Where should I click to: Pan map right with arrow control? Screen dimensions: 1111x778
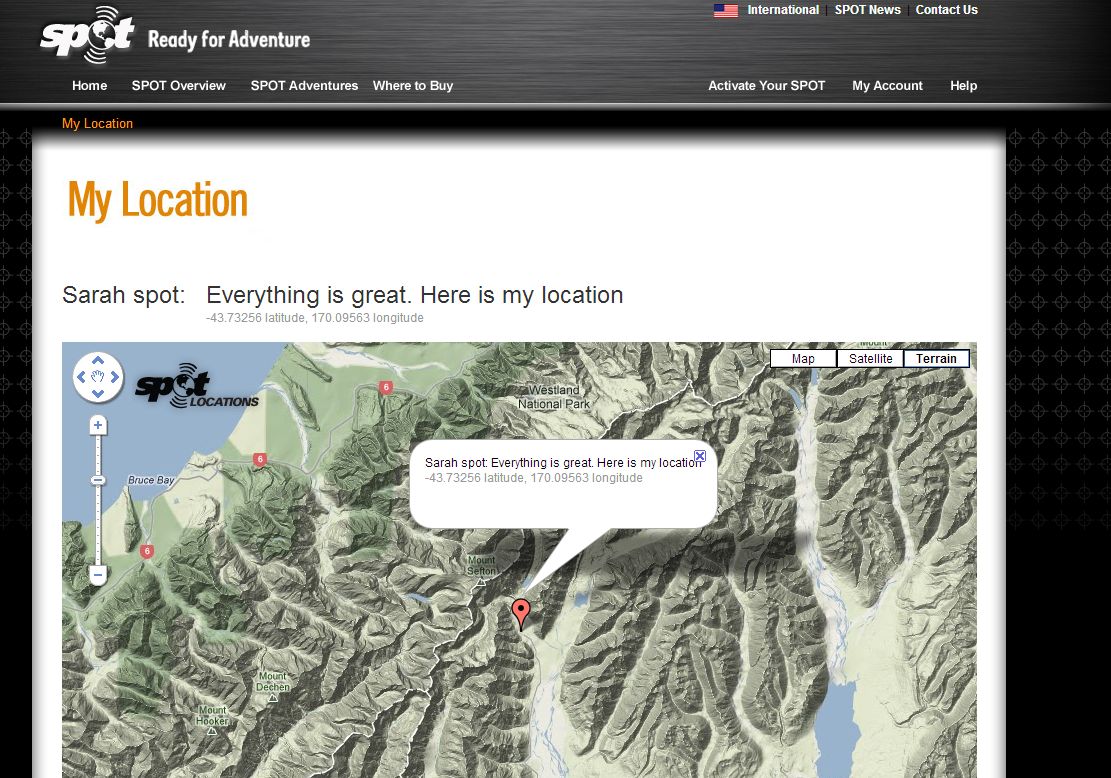pos(115,377)
